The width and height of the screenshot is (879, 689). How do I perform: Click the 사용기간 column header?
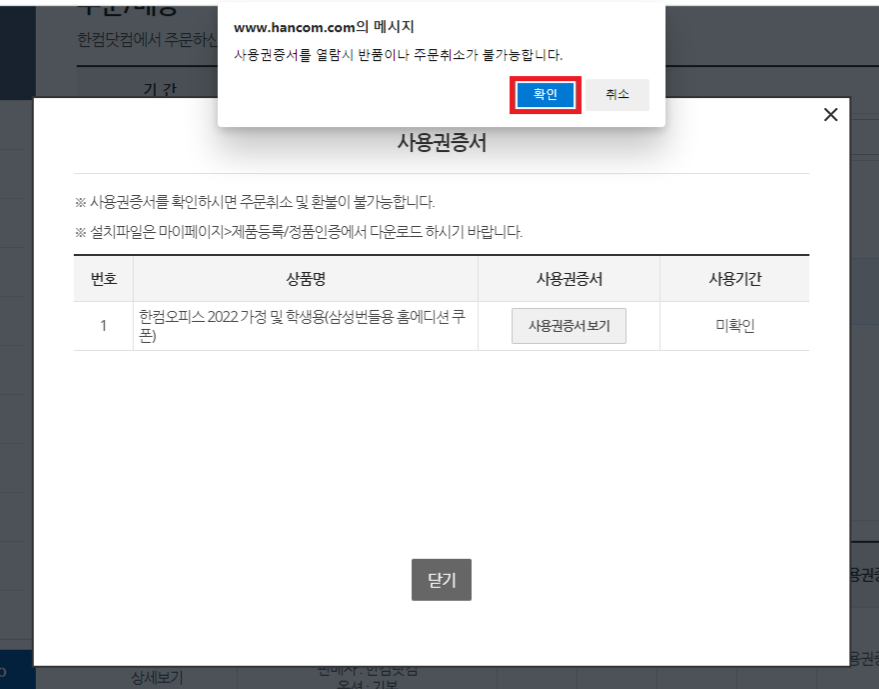pyautogui.click(x=735, y=279)
